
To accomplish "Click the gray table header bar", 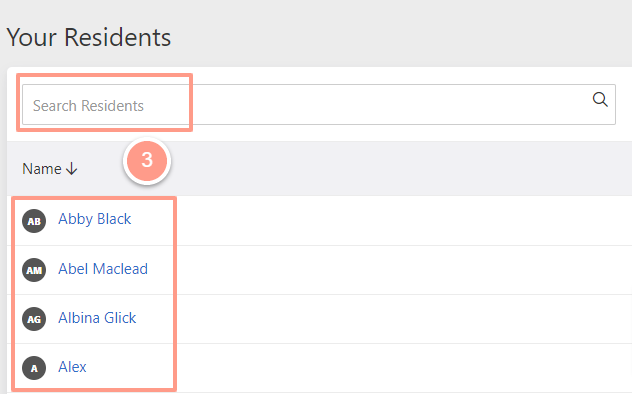I will (x=363, y=168).
